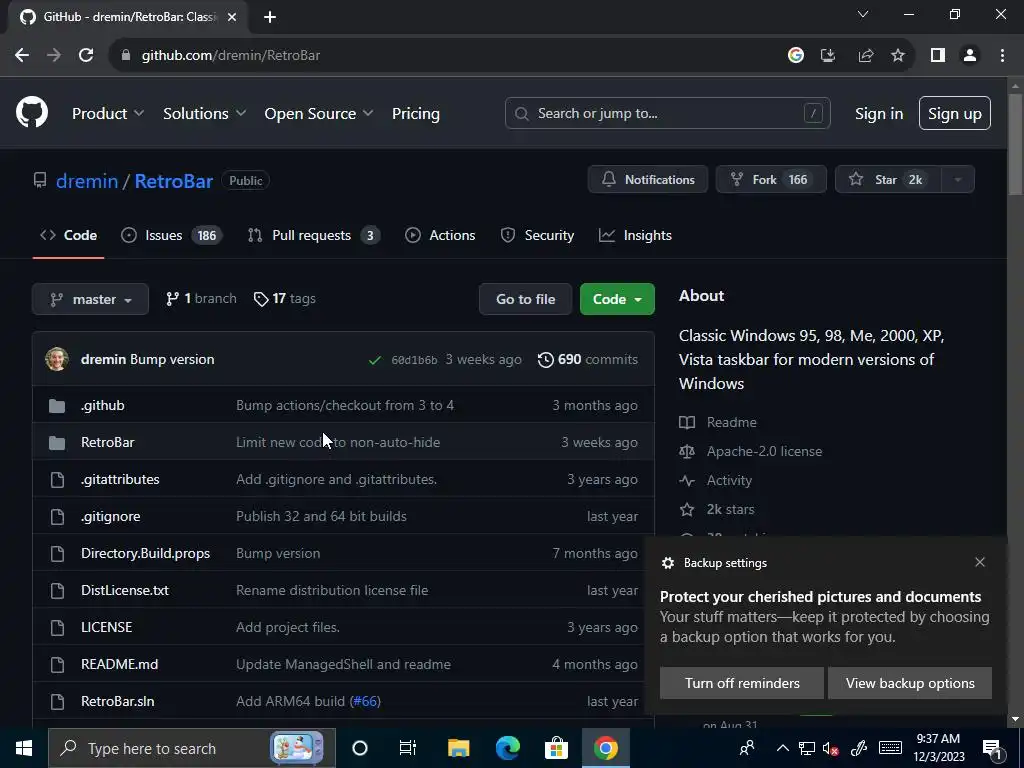This screenshot has width=1024, height=768.
Task: Open Microsoft Store from the taskbar
Action: pyautogui.click(x=556, y=748)
